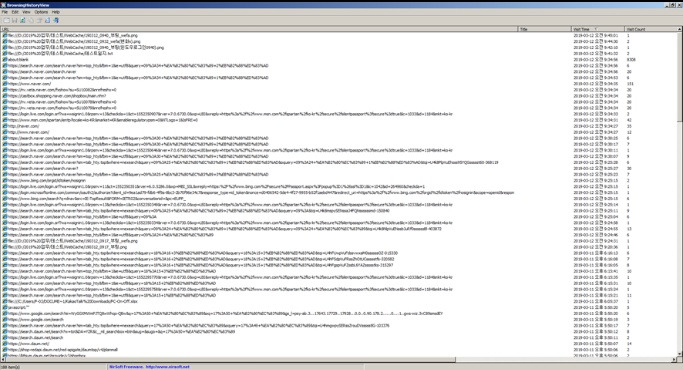The width and height of the screenshot is (683, 370).
Task: Click the IE icon beside https://www.daum.net/ row
Action: 5,343
